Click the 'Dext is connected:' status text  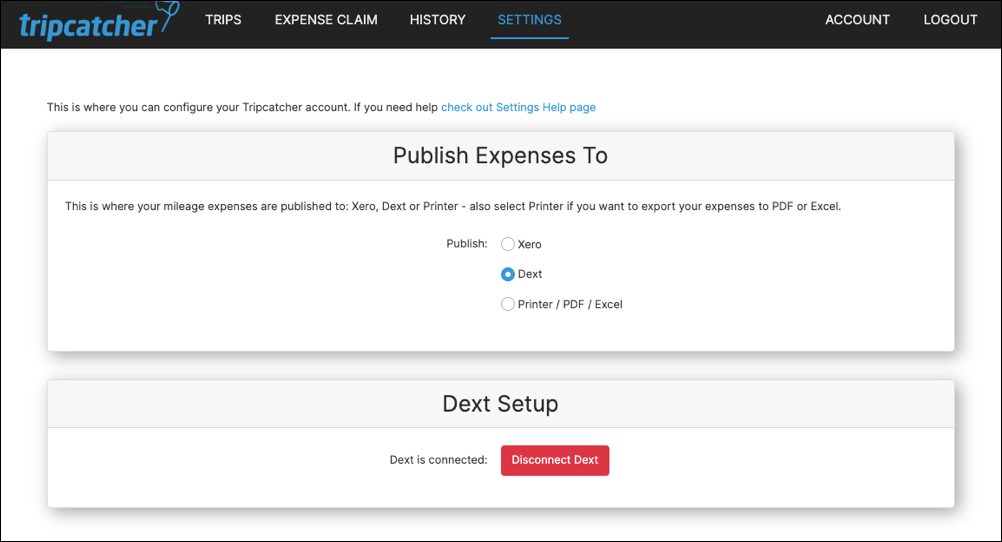tap(438, 460)
